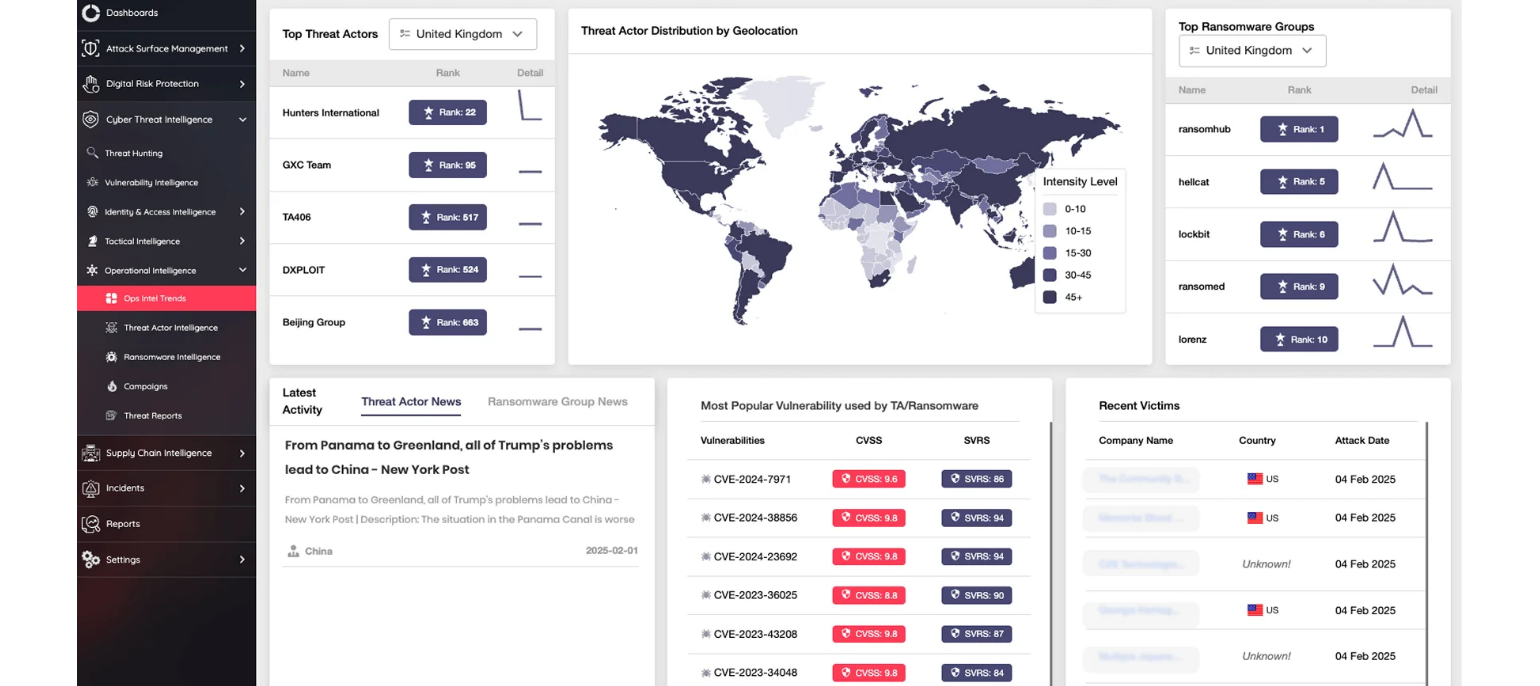Image resolution: width=1540 pixels, height=686 pixels.
Task: Click the Threat Hunting magnifier icon
Action: click(92, 153)
